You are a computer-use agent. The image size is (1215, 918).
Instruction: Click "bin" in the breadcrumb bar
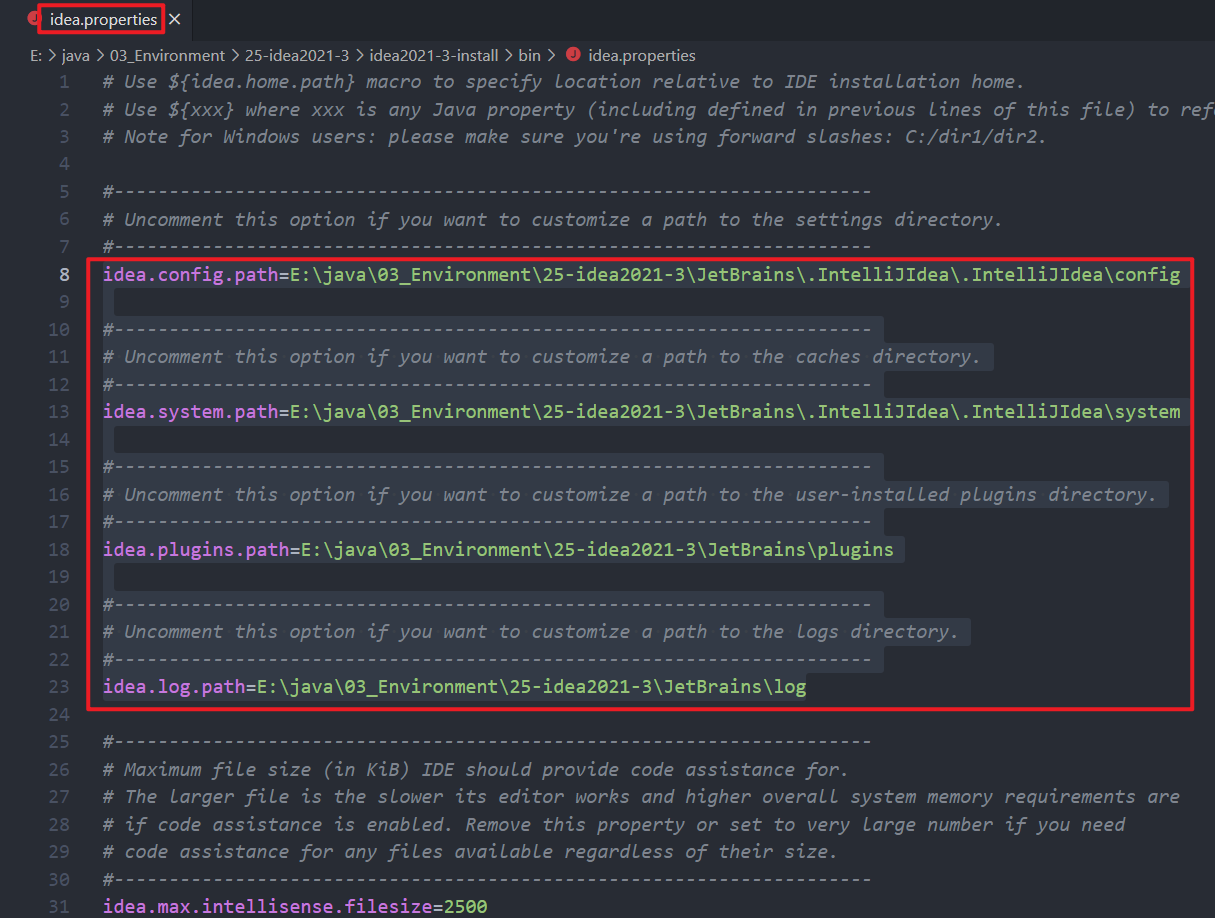coord(528,55)
